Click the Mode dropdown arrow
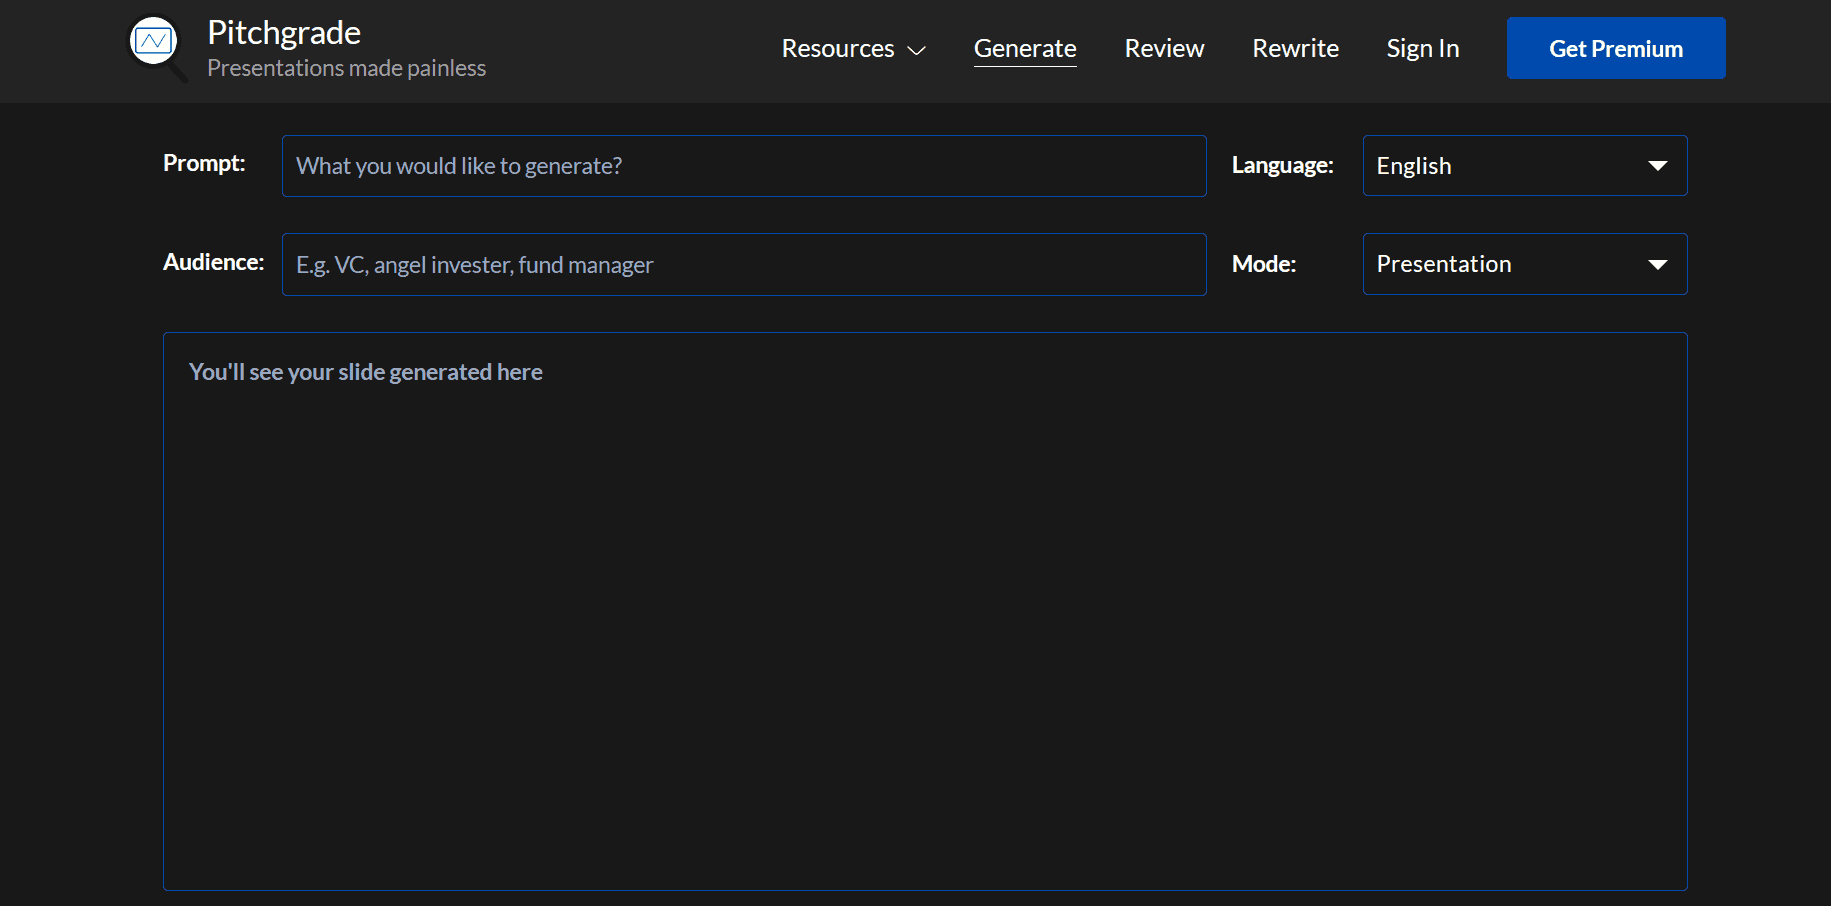This screenshot has width=1831, height=906. [x=1657, y=264]
